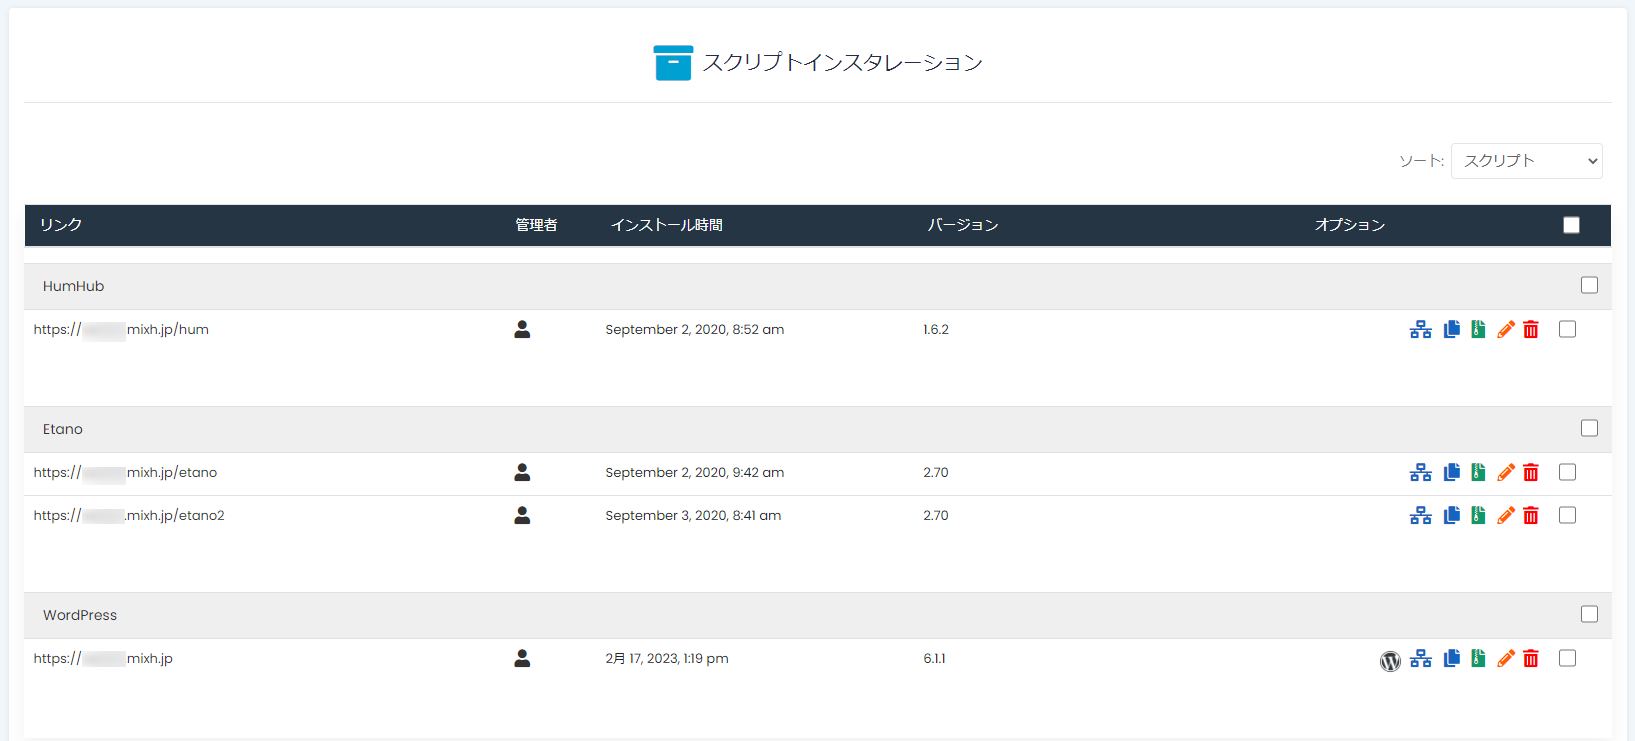The width and height of the screenshot is (1635, 741).
Task: Click version 2.70 in the etano2 row
Action: [x=936, y=515]
